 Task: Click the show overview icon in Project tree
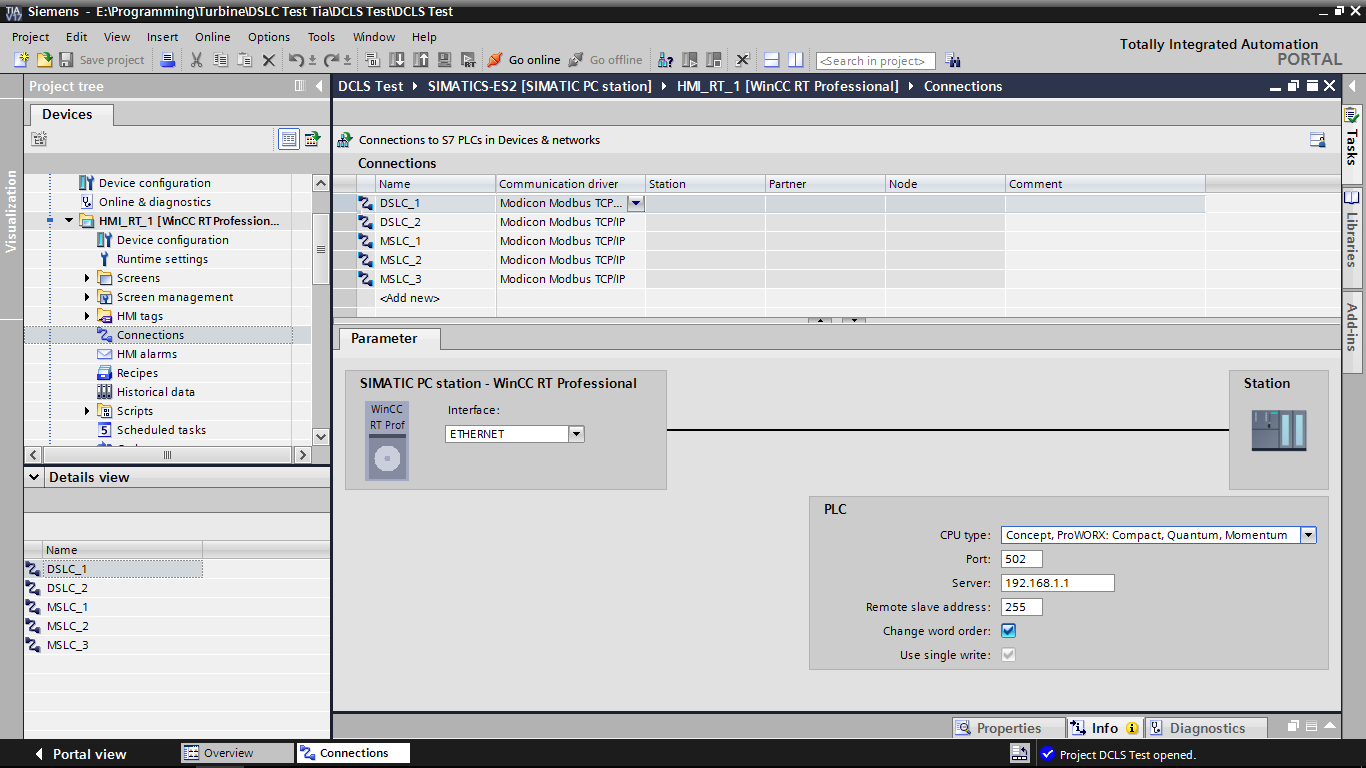[289, 139]
